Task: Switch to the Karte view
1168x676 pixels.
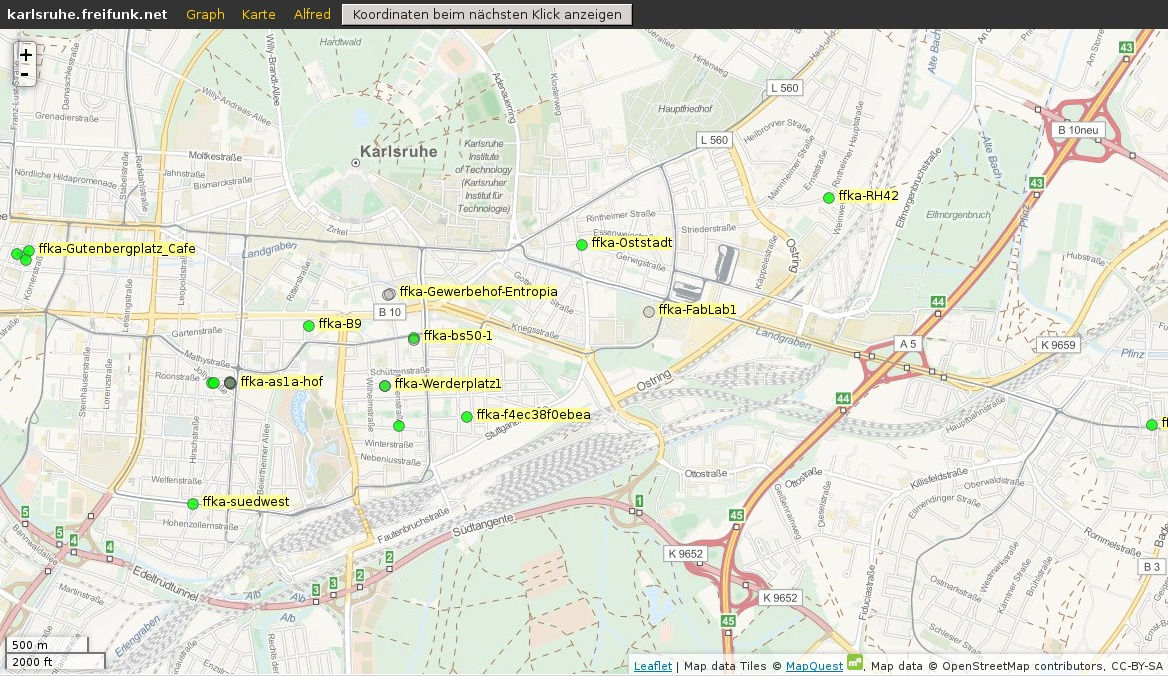Action: click(x=258, y=14)
